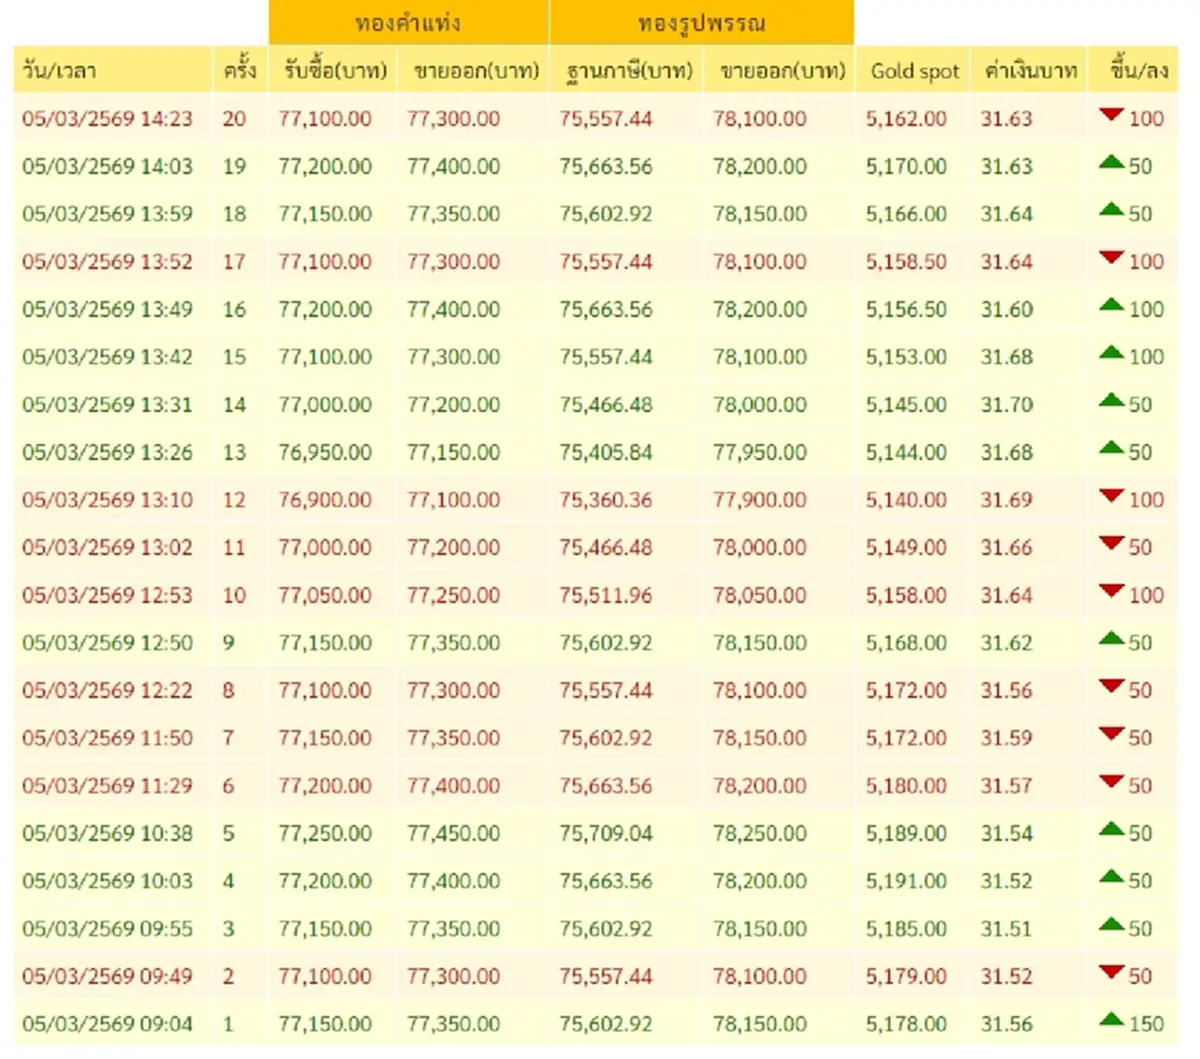Click the green up arrow on row 19
Screen dimensions: 1200x1059
coord(1112,163)
